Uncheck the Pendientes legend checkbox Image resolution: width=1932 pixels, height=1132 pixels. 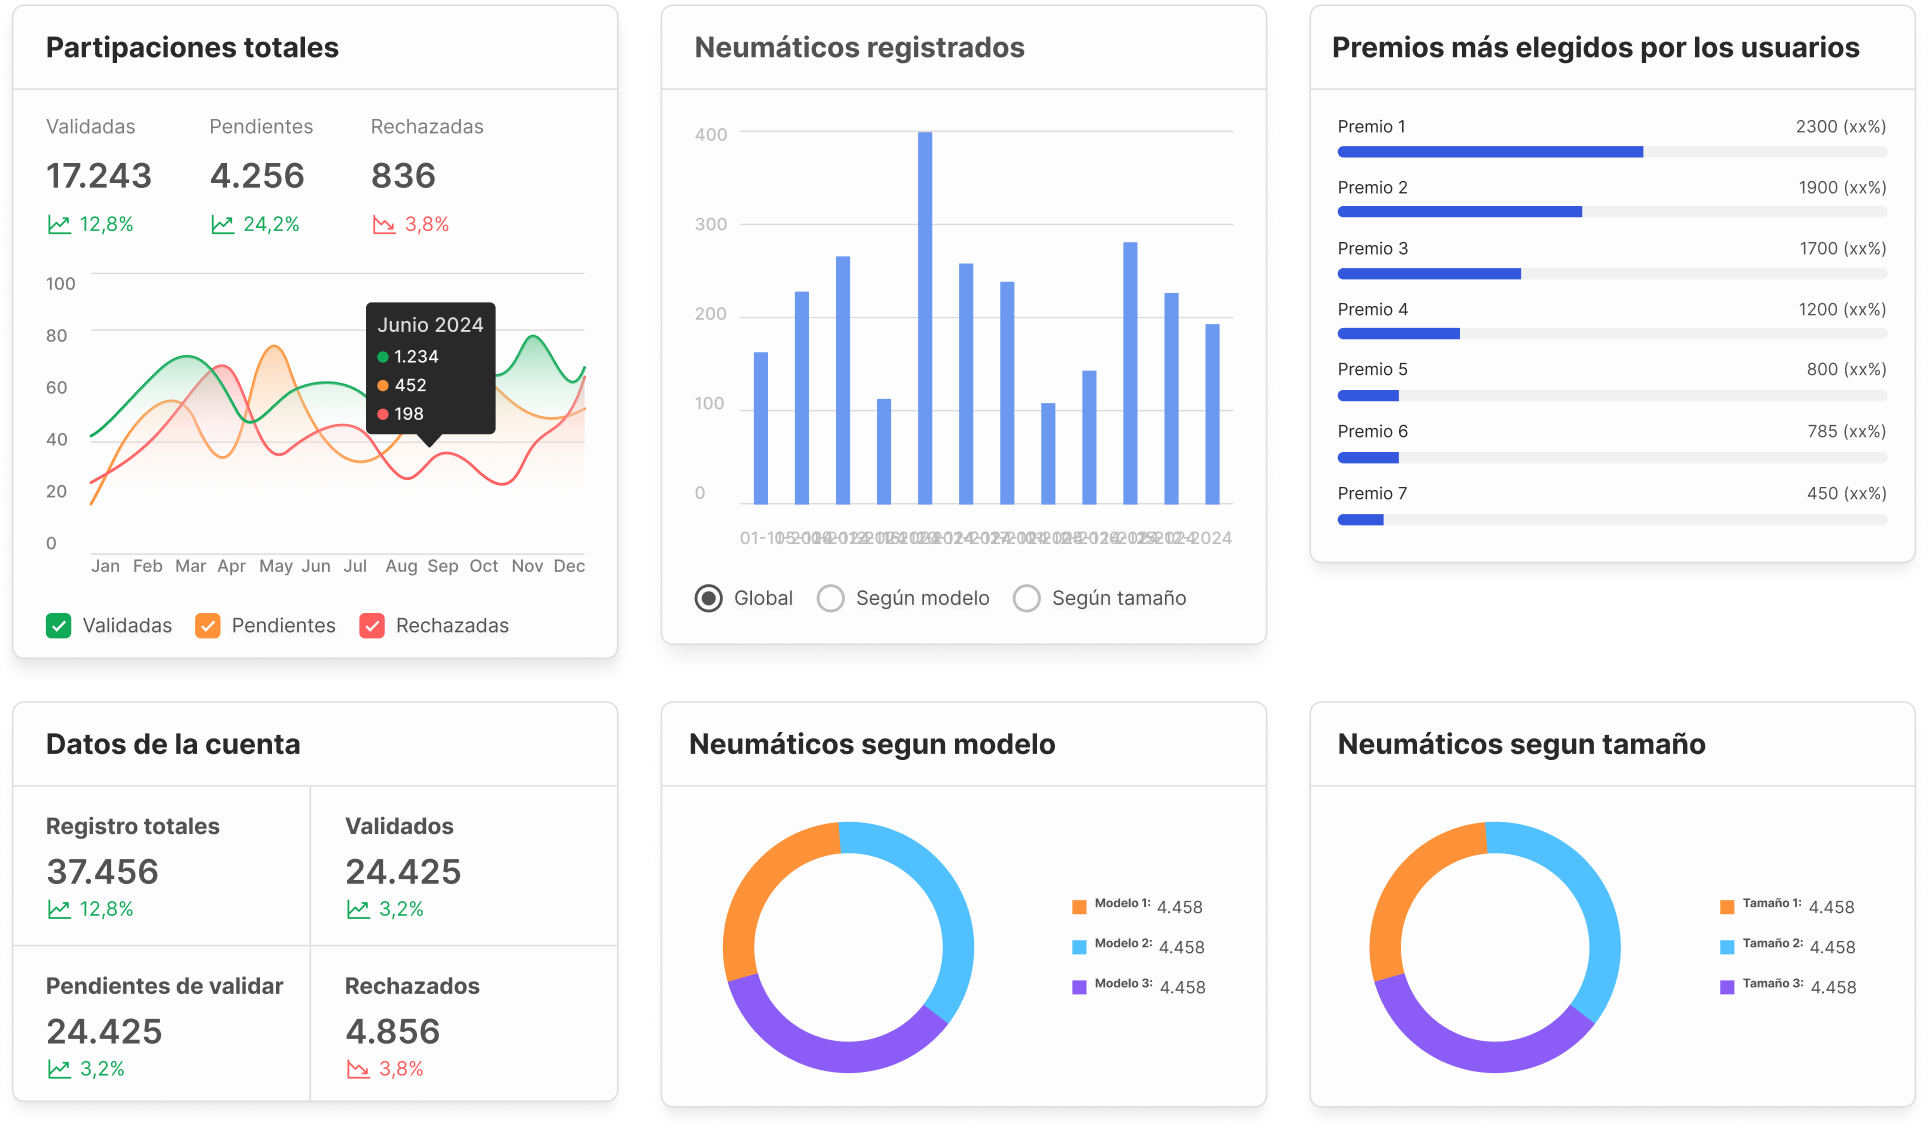[208, 625]
